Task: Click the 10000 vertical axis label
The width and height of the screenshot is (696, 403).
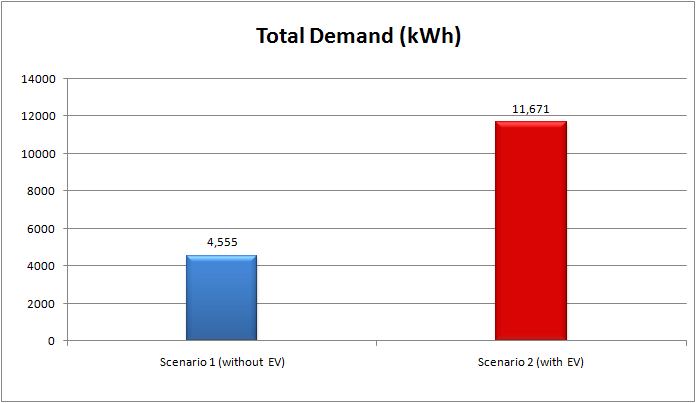Action: tap(39, 154)
